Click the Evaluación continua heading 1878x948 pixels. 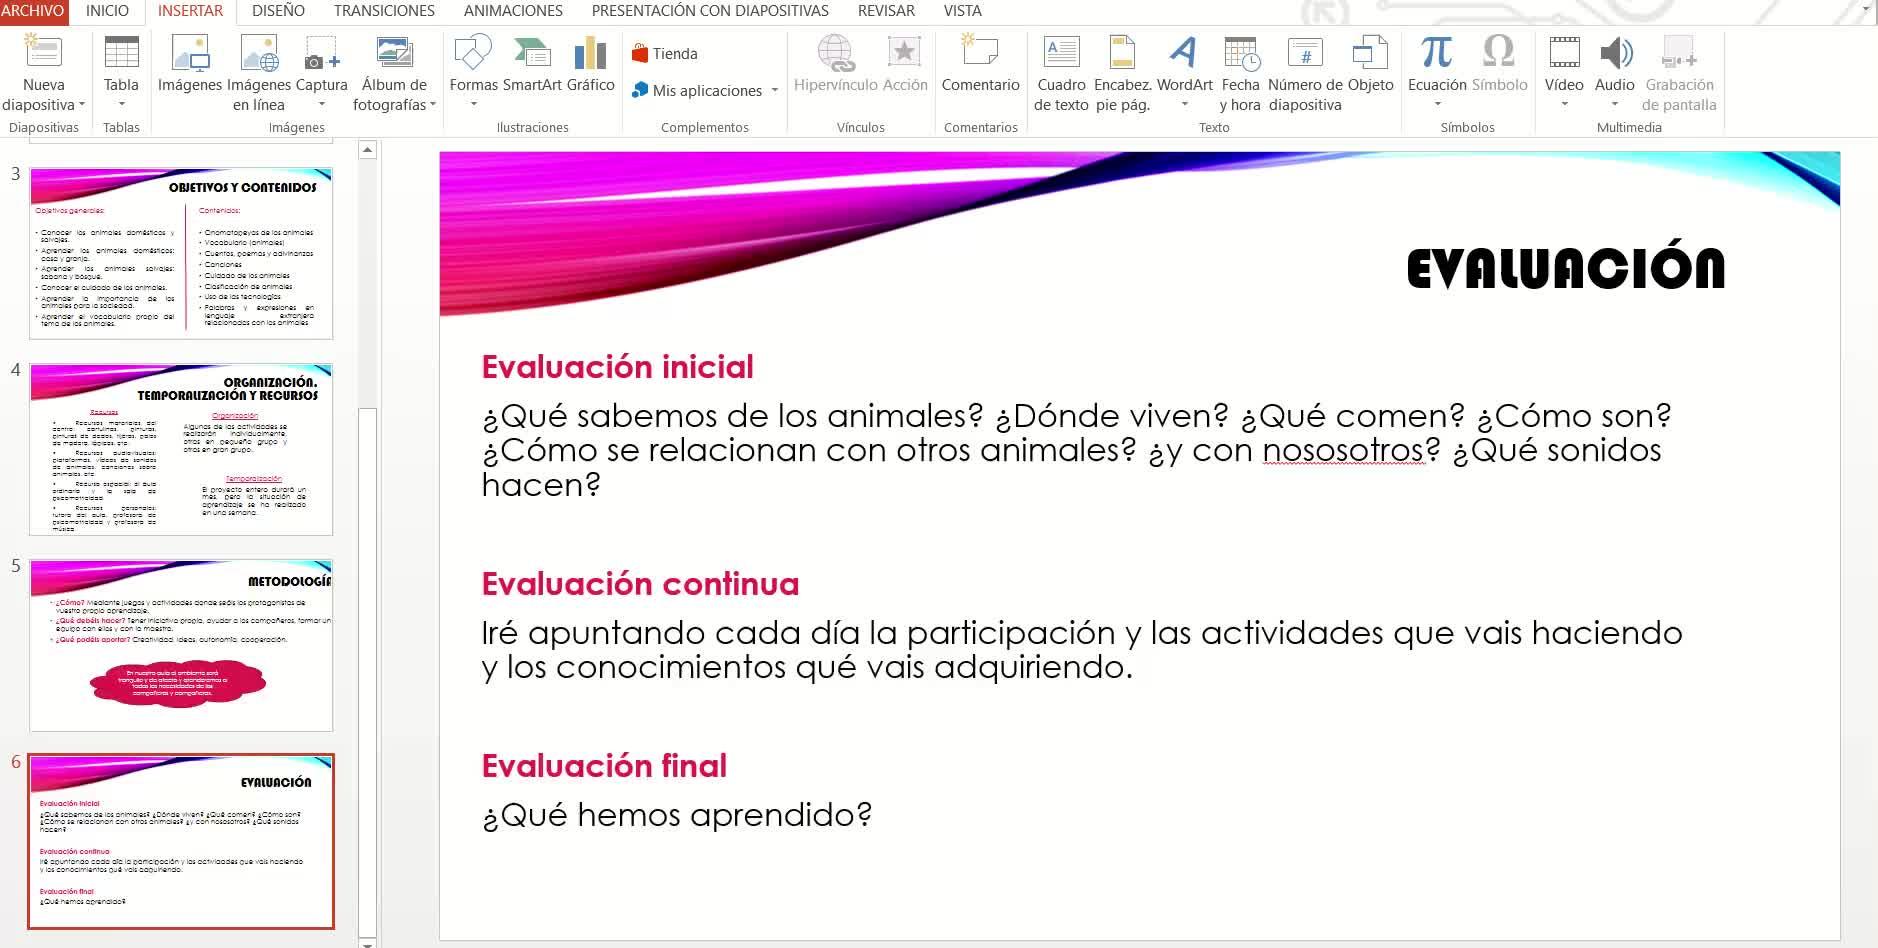(640, 583)
